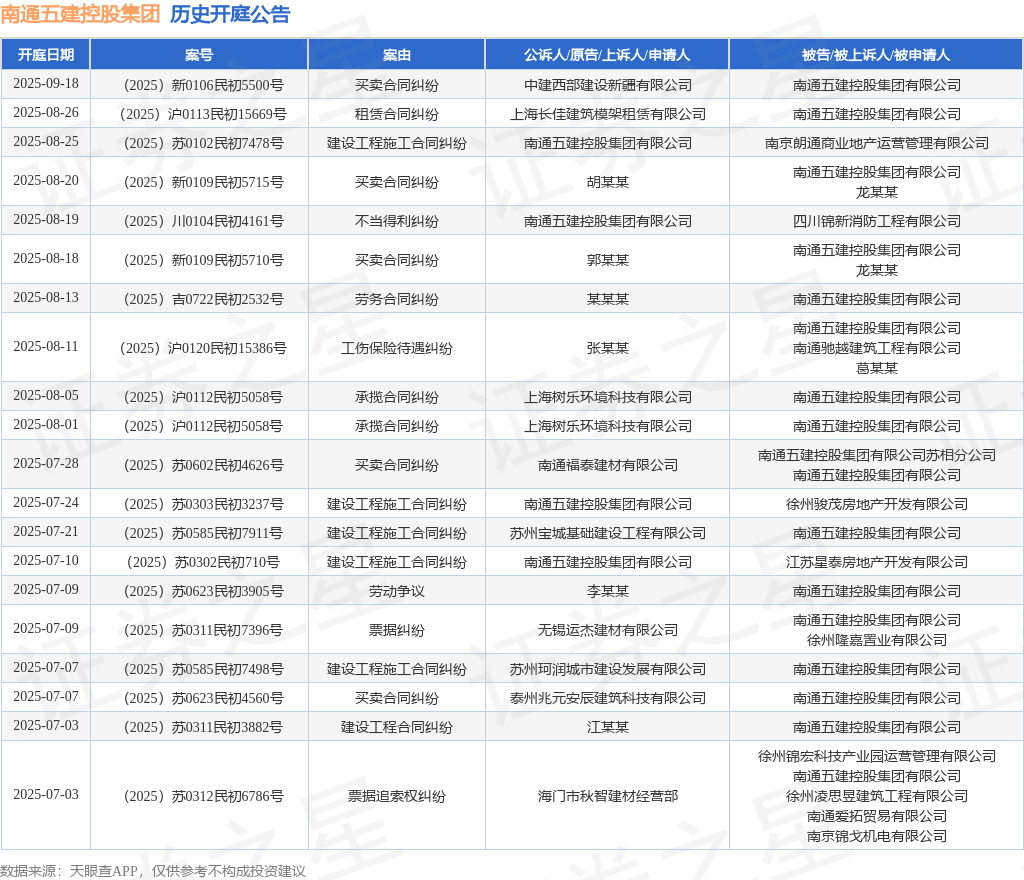Click the 数据来源 footer note
The width and height of the screenshot is (1024, 880).
153,872
